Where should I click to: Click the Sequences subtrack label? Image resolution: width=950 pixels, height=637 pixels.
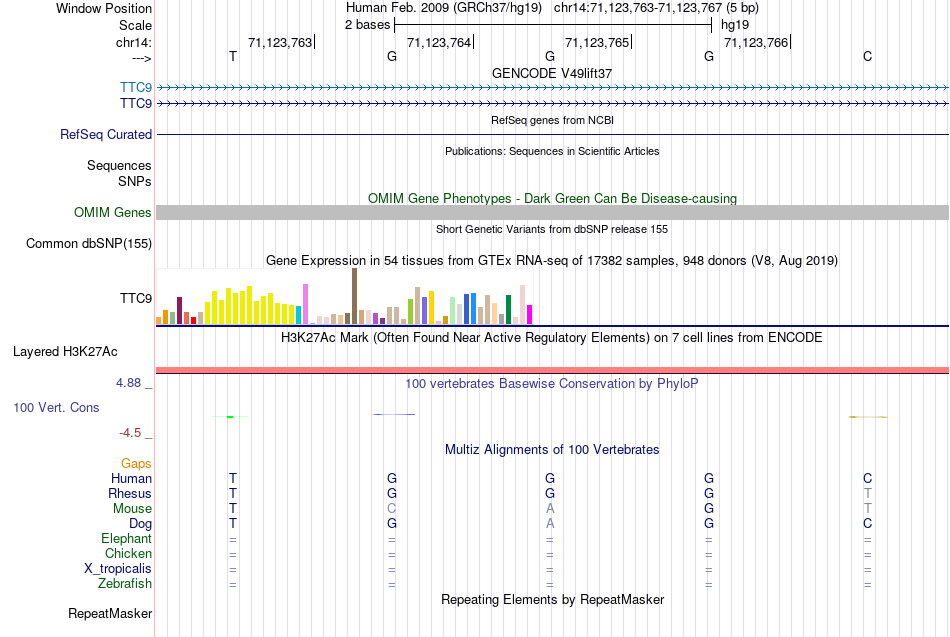(119, 165)
